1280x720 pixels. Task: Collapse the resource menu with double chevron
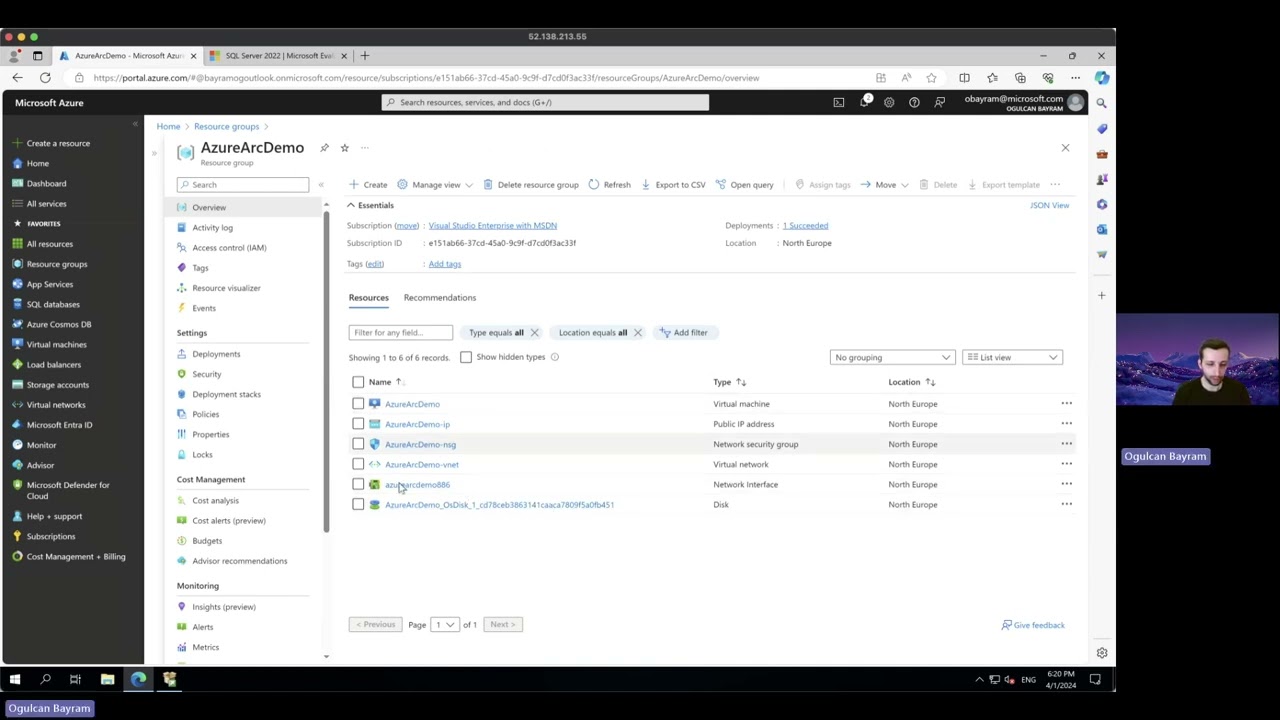321,185
